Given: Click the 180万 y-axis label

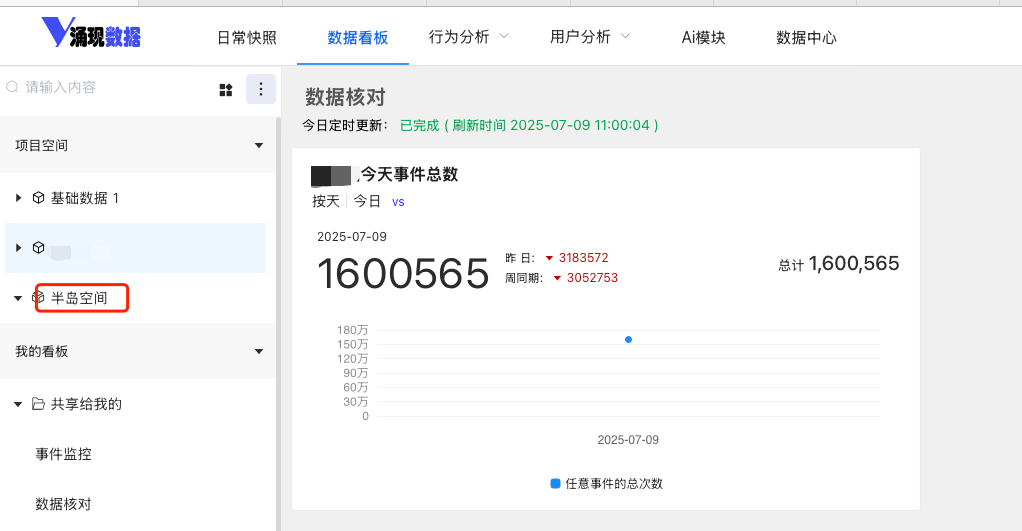Looking at the screenshot, I should (x=353, y=330).
